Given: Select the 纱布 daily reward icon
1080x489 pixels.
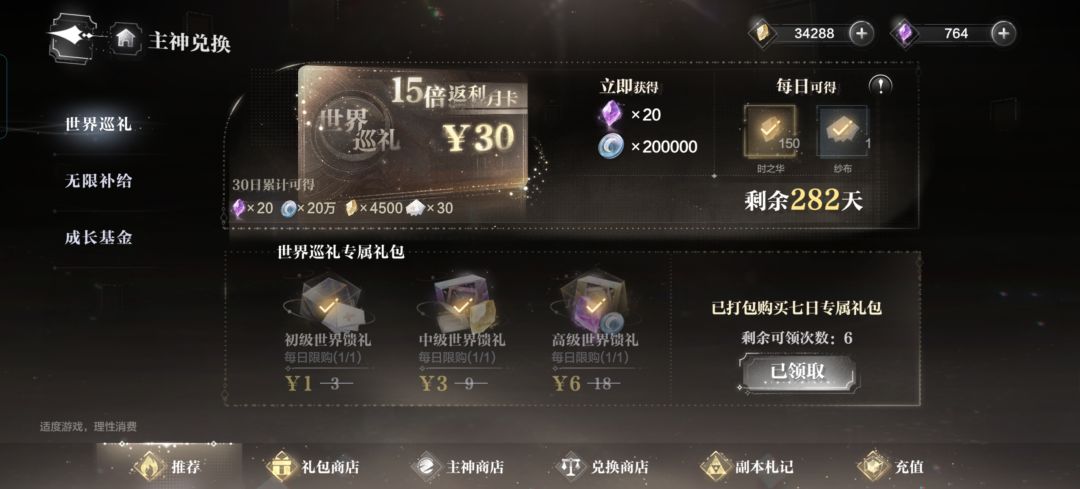Looking at the screenshot, I should click(842, 131).
